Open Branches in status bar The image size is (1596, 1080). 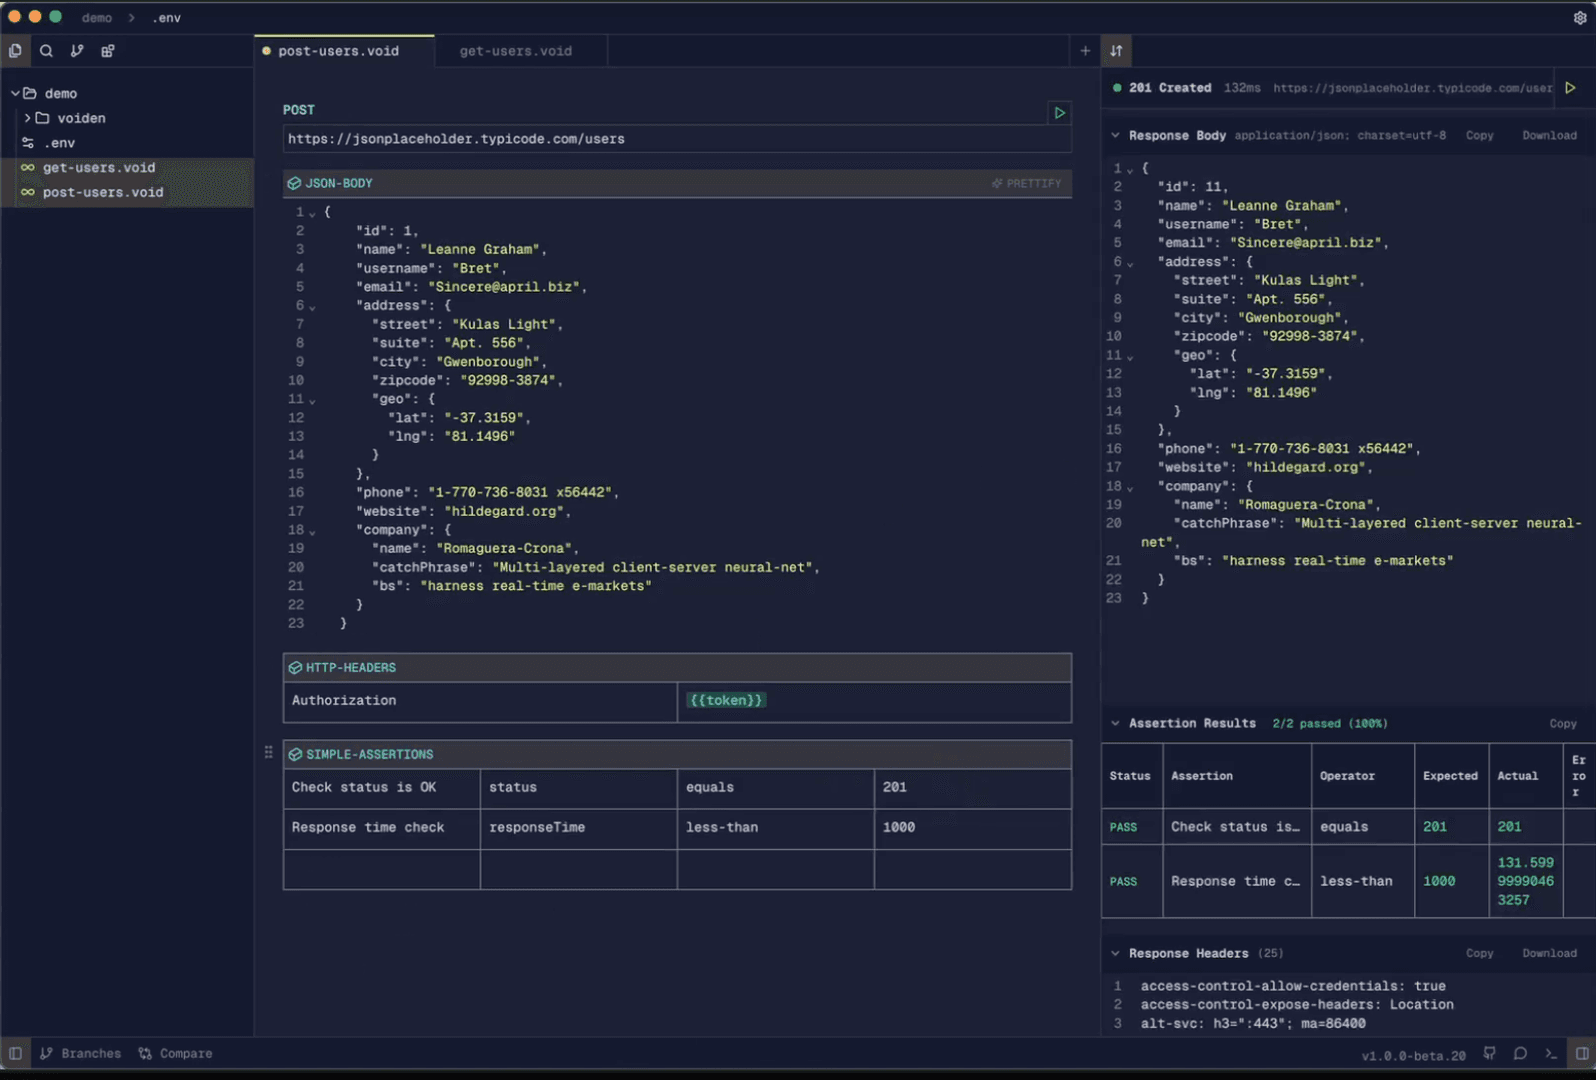coord(80,1053)
